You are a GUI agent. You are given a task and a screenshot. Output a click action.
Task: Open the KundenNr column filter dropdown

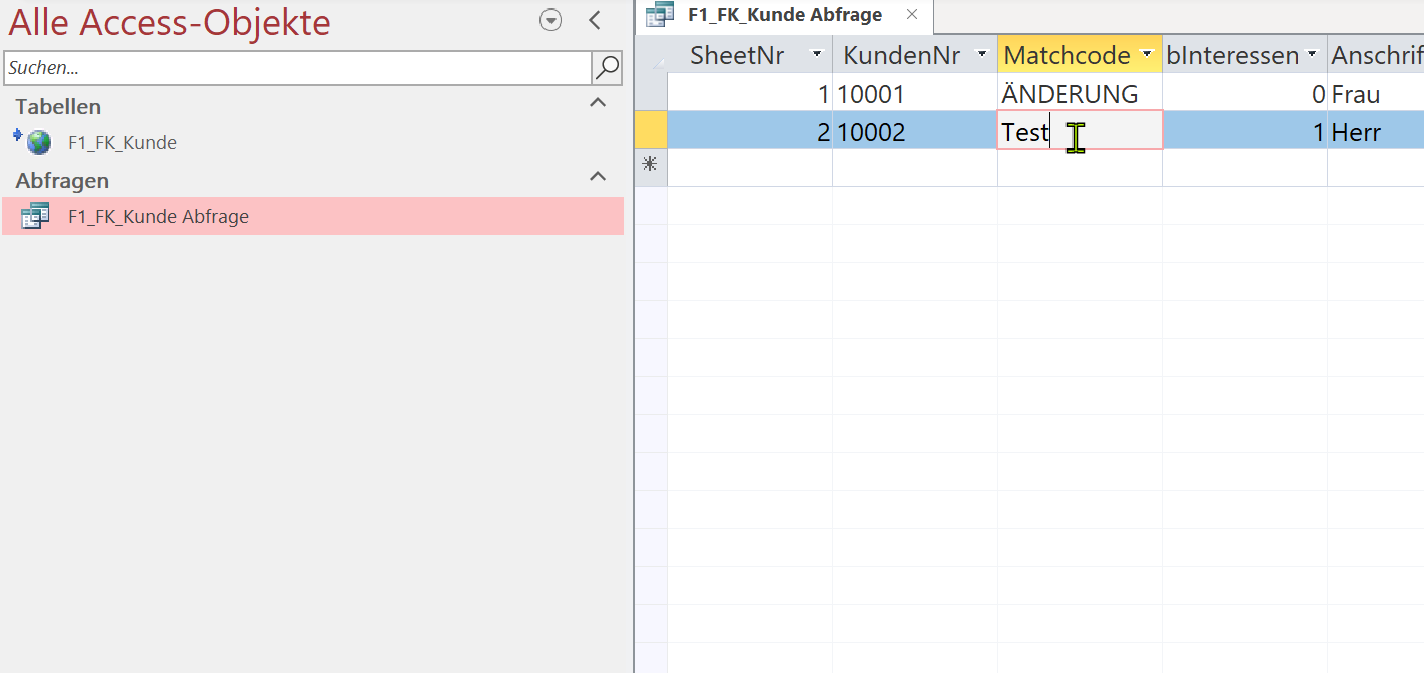pos(982,55)
